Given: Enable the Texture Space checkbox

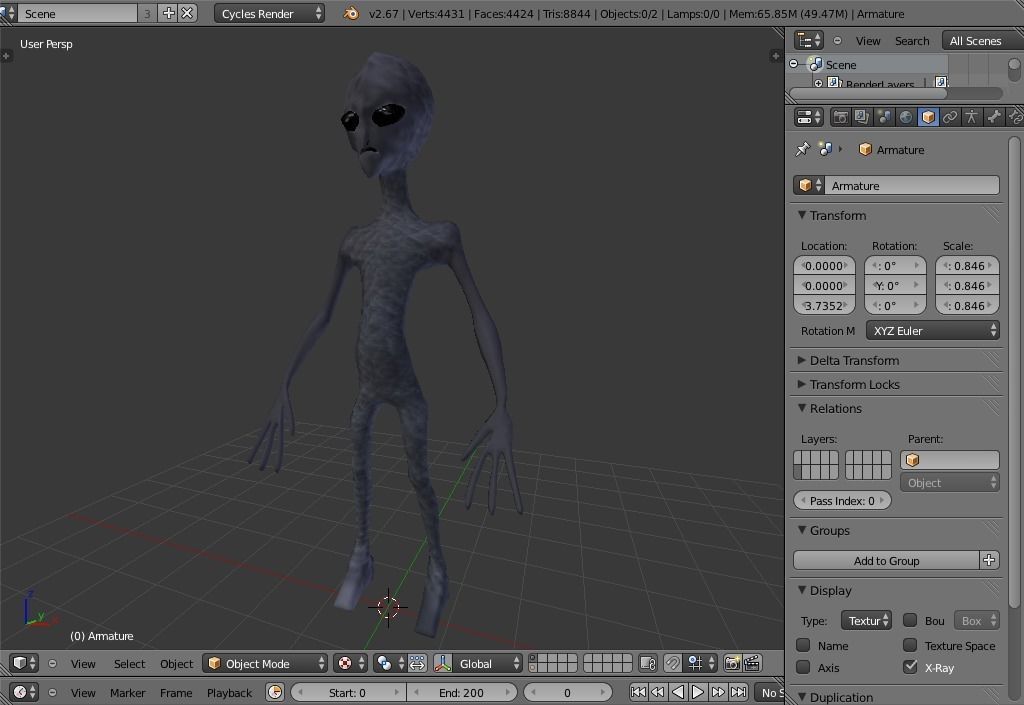Looking at the screenshot, I should click(x=910, y=645).
